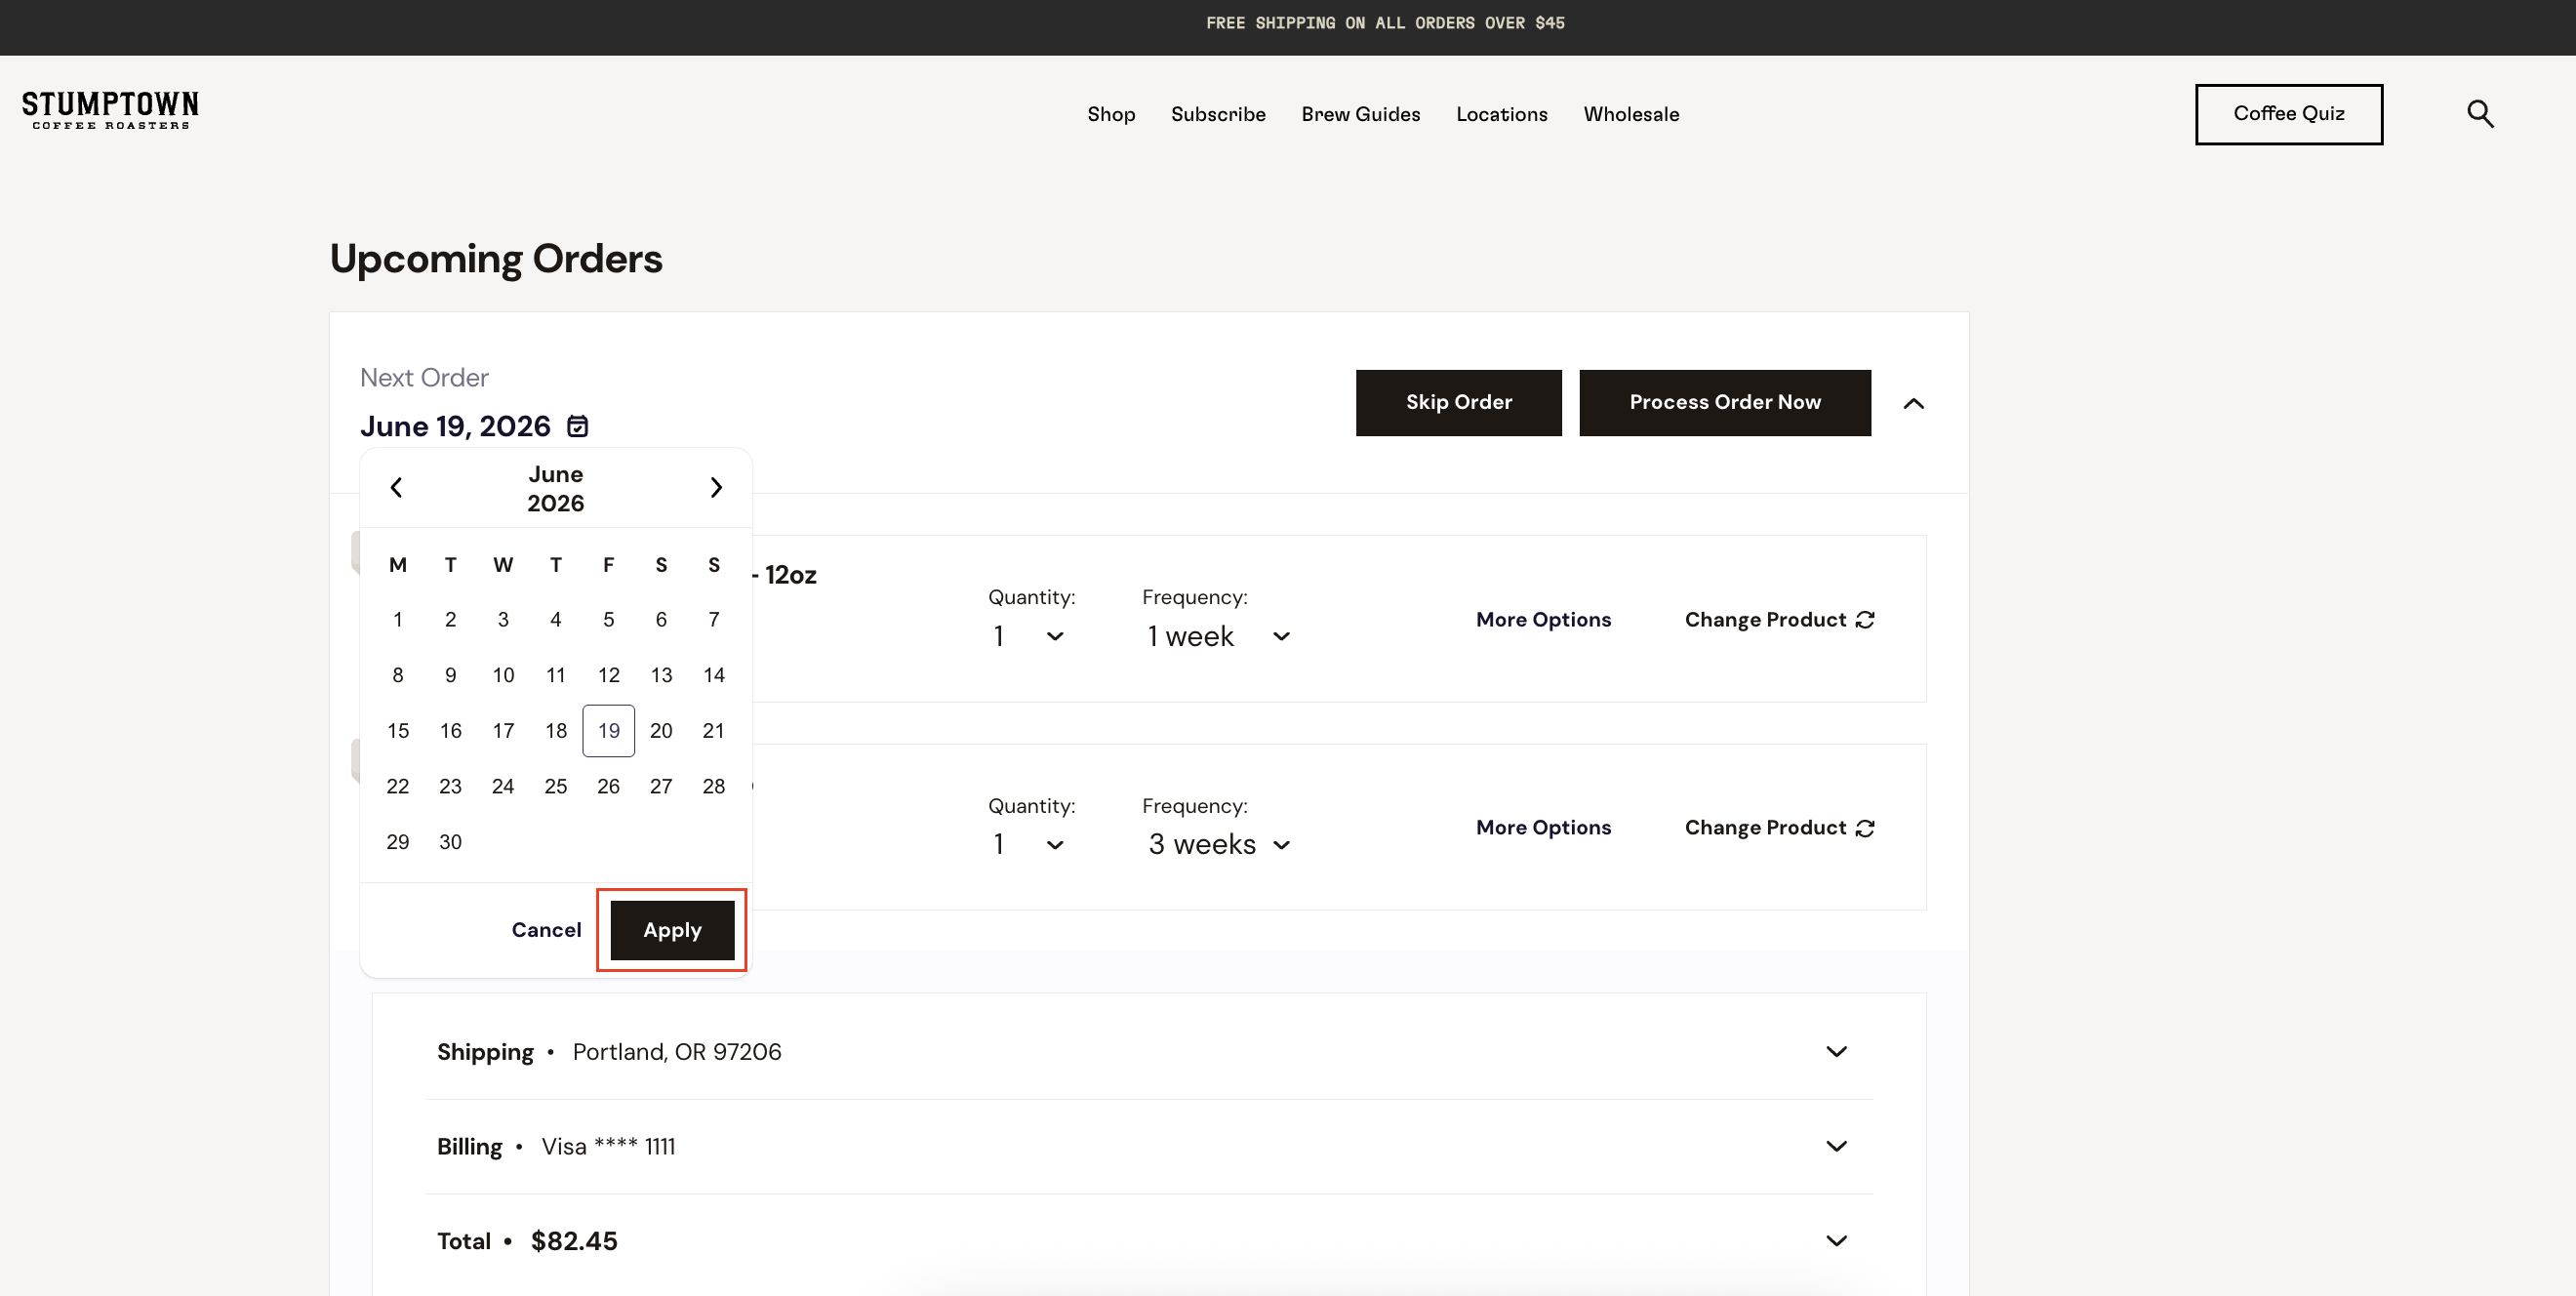
Task: Select June 7 in the calendar
Action: [x=714, y=620]
